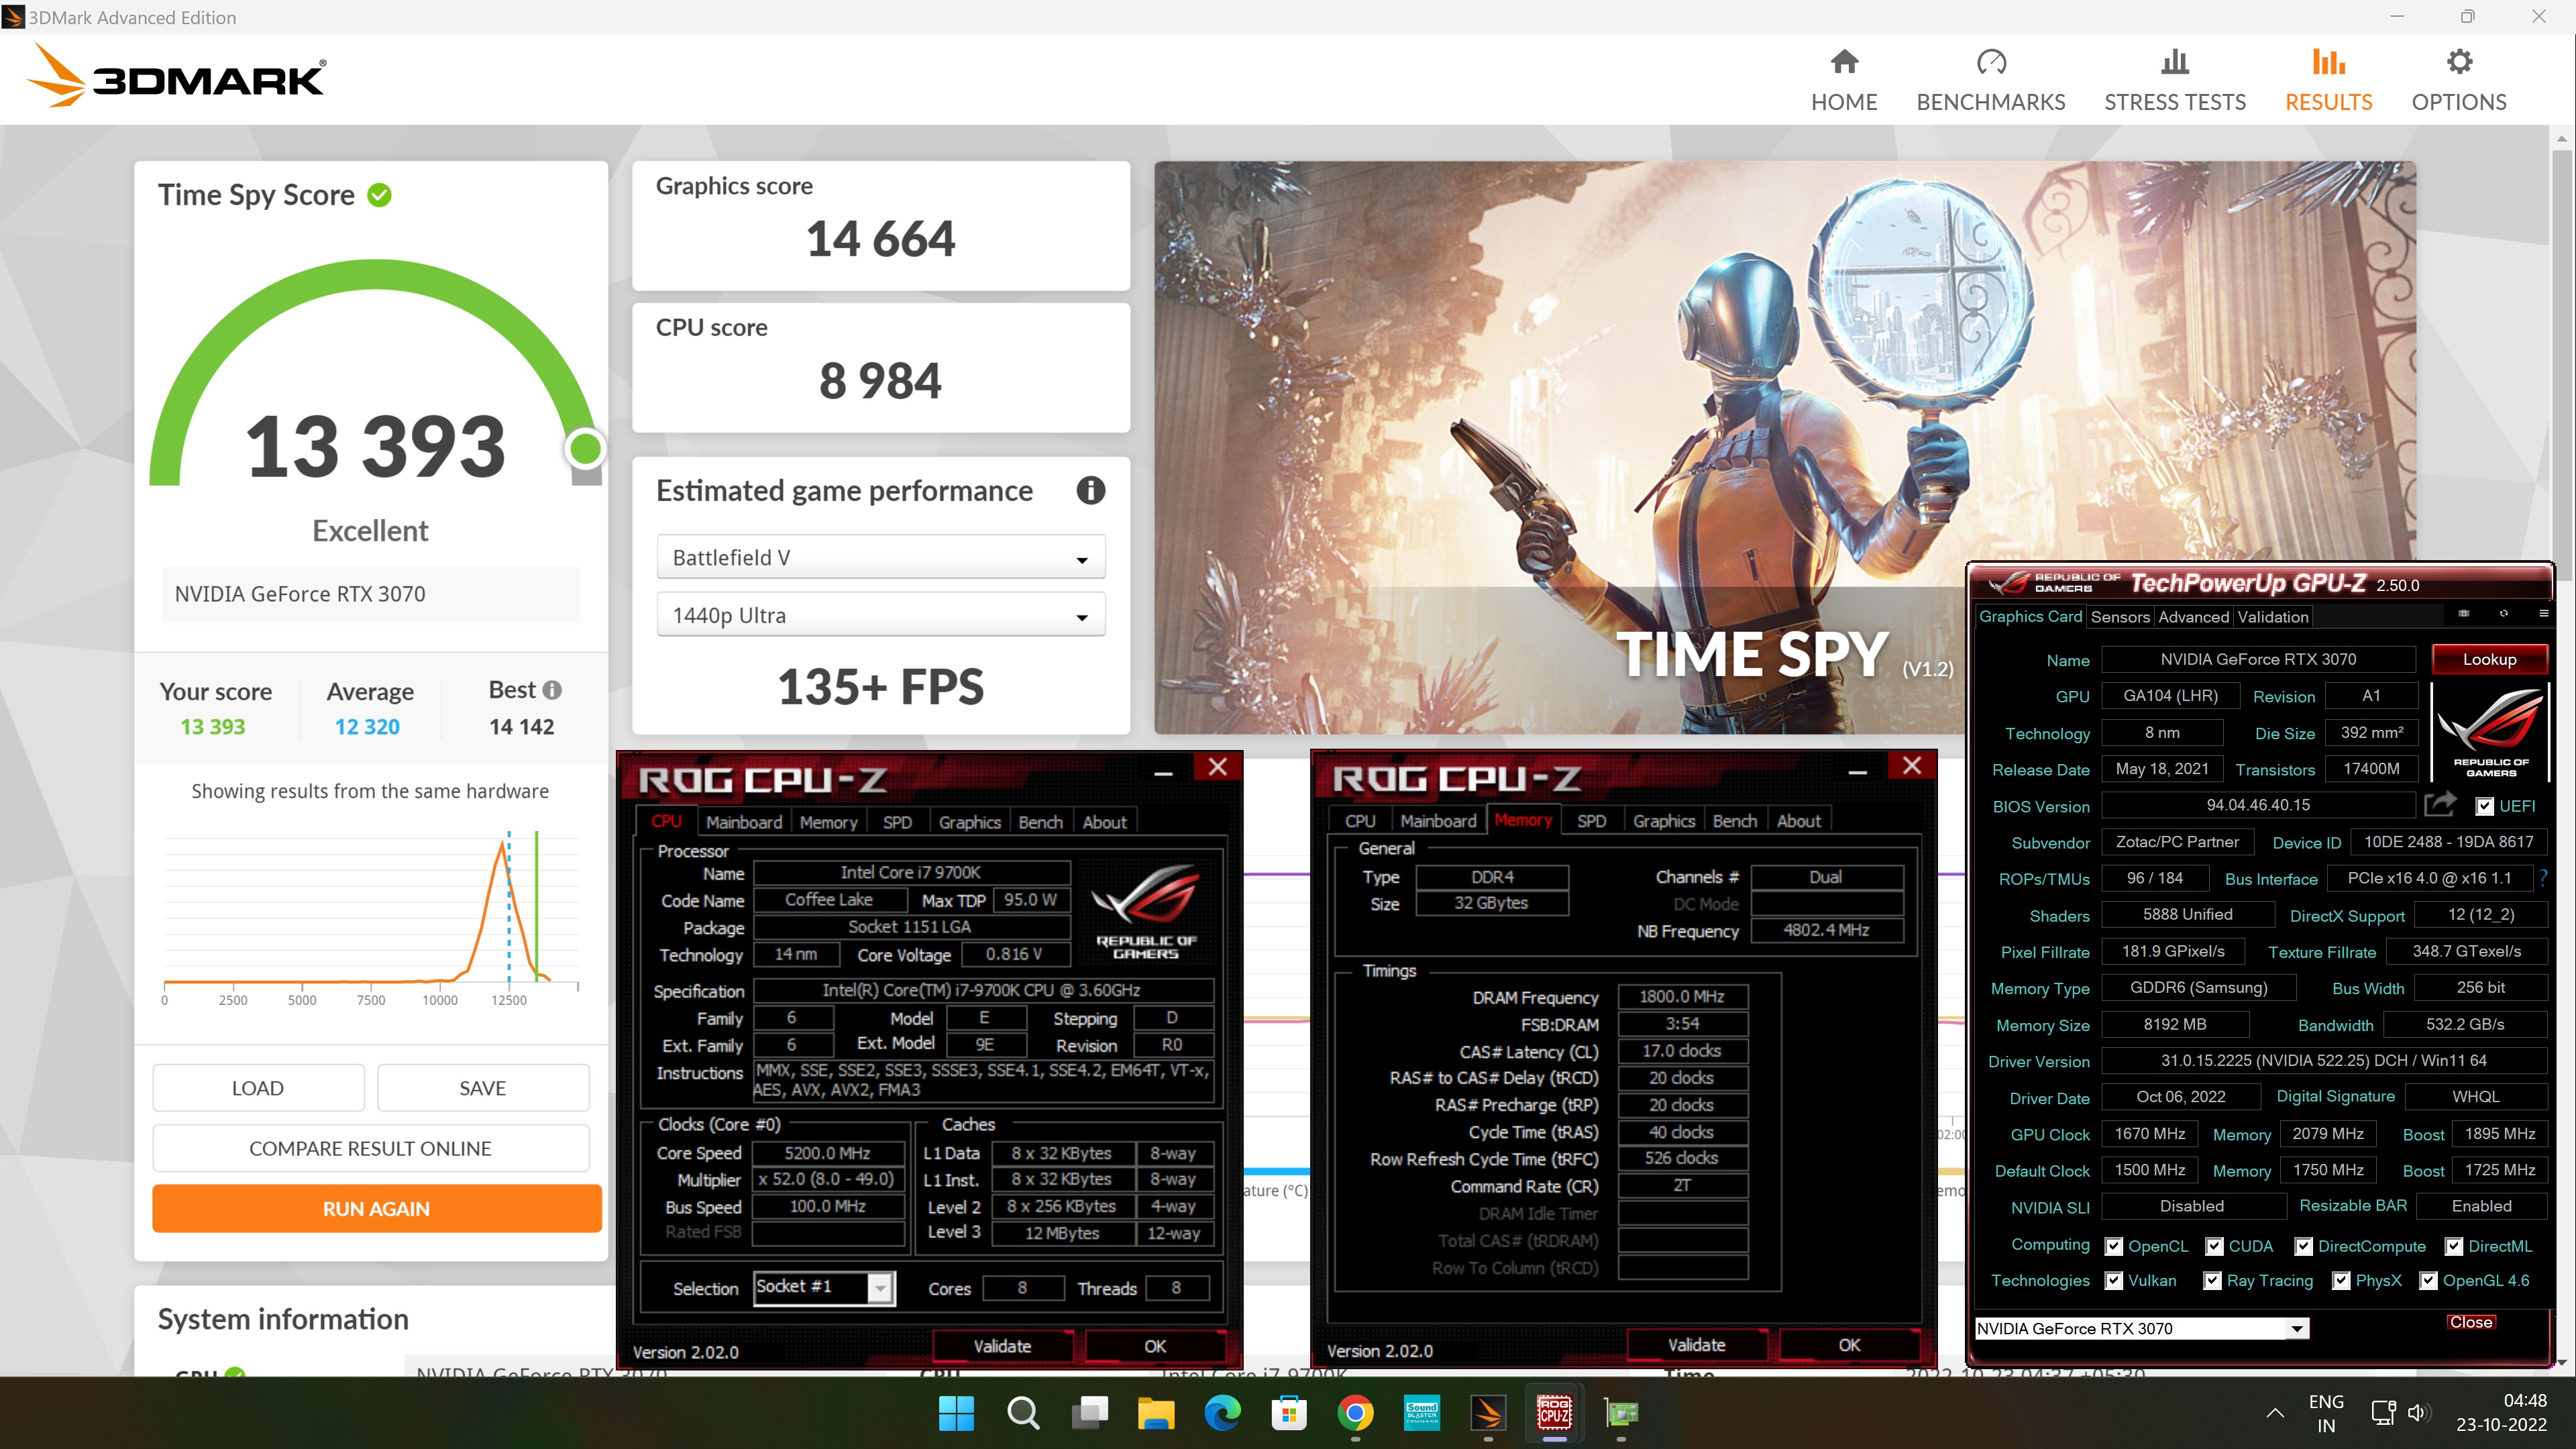Click the GPU-Z screenshot camera icon
The width and height of the screenshot is (2576, 1449).
click(x=2463, y=614)
